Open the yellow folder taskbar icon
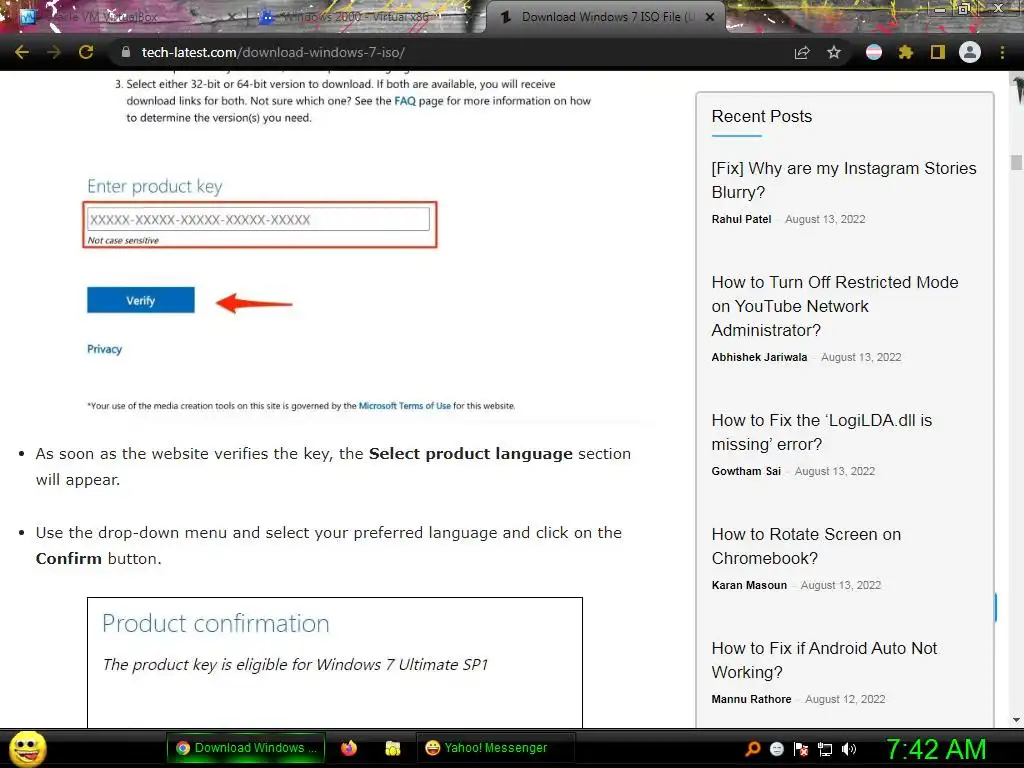Viewport: 1024px width, 768px height. coord(392,748)
